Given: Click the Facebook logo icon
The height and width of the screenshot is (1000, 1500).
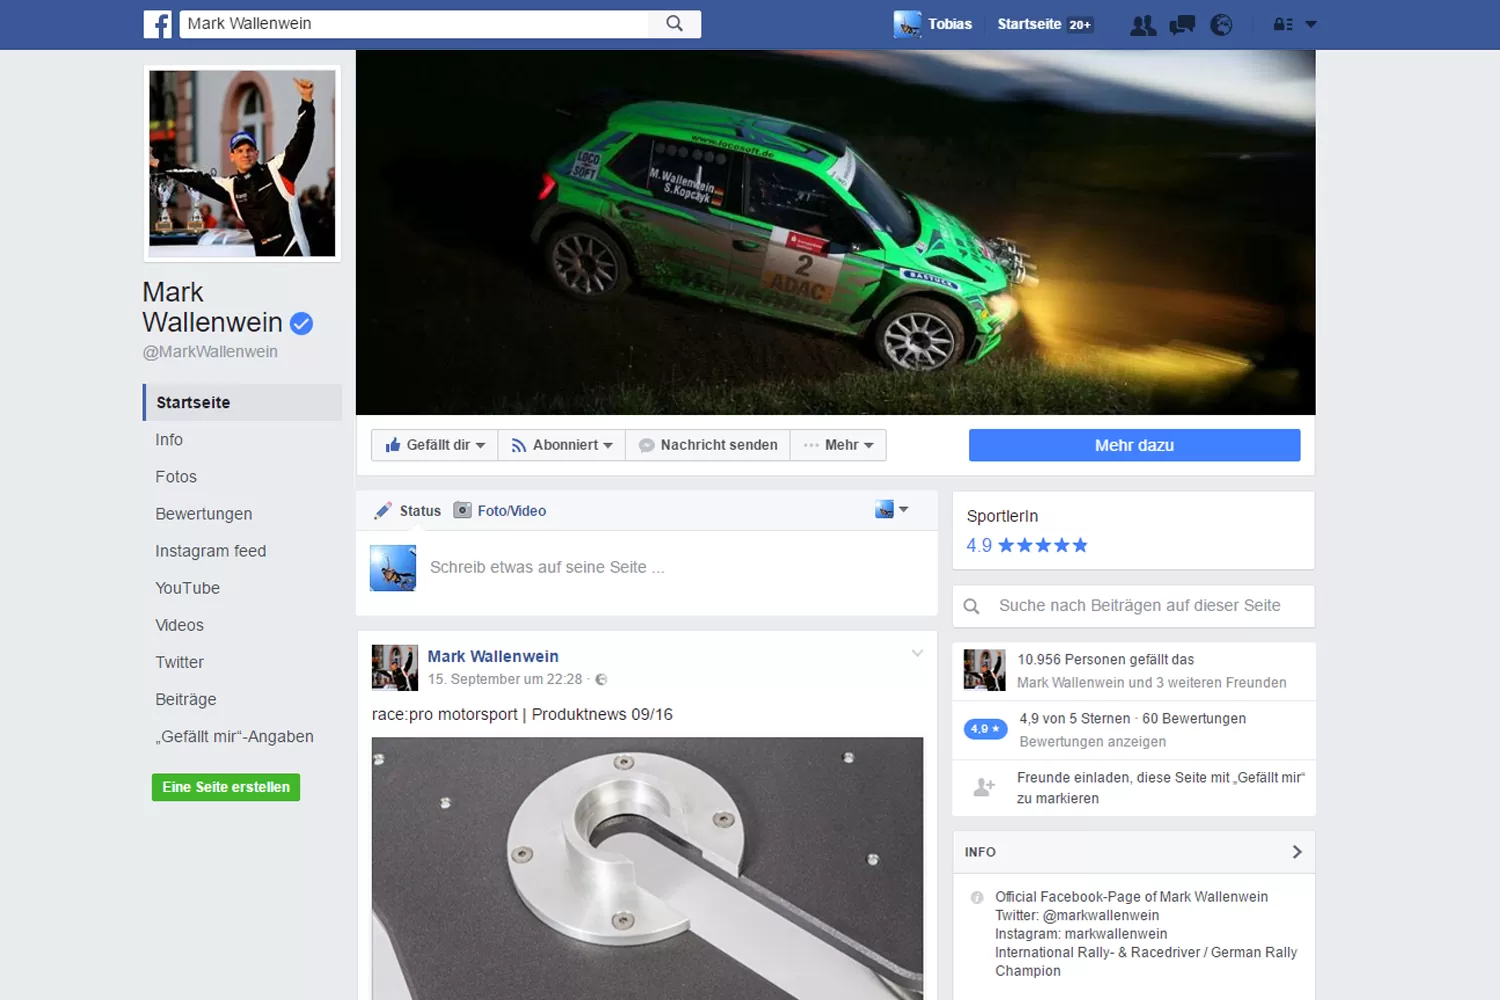Looking at the screenshot, I should coord(158,24).
